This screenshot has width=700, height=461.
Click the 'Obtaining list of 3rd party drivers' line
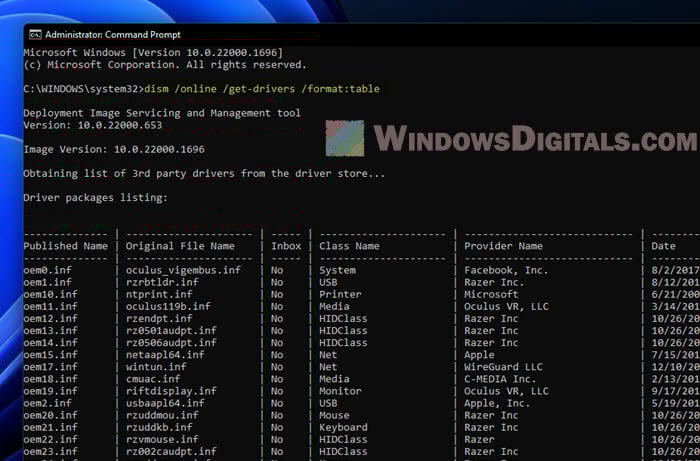click(x=204, y=173)
